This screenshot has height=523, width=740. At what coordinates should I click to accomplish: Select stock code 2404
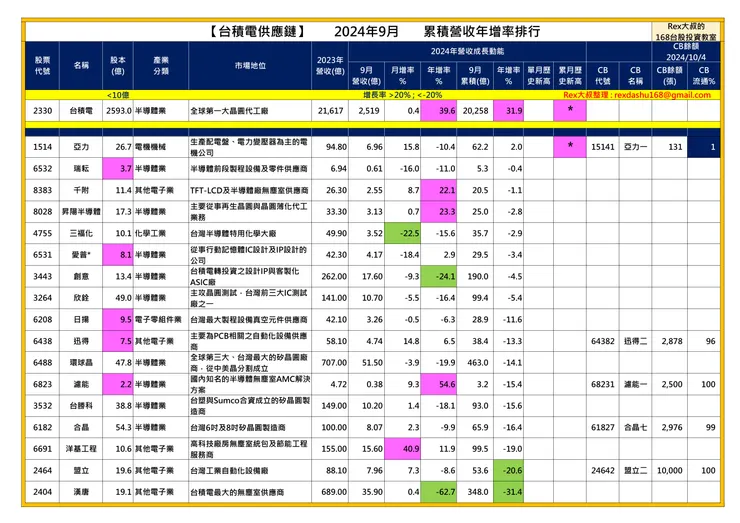point(42,492)
